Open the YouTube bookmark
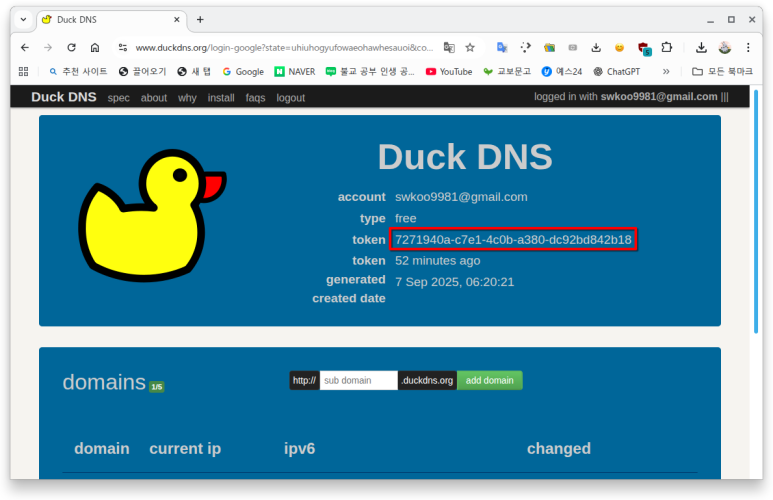 point(449,71)
